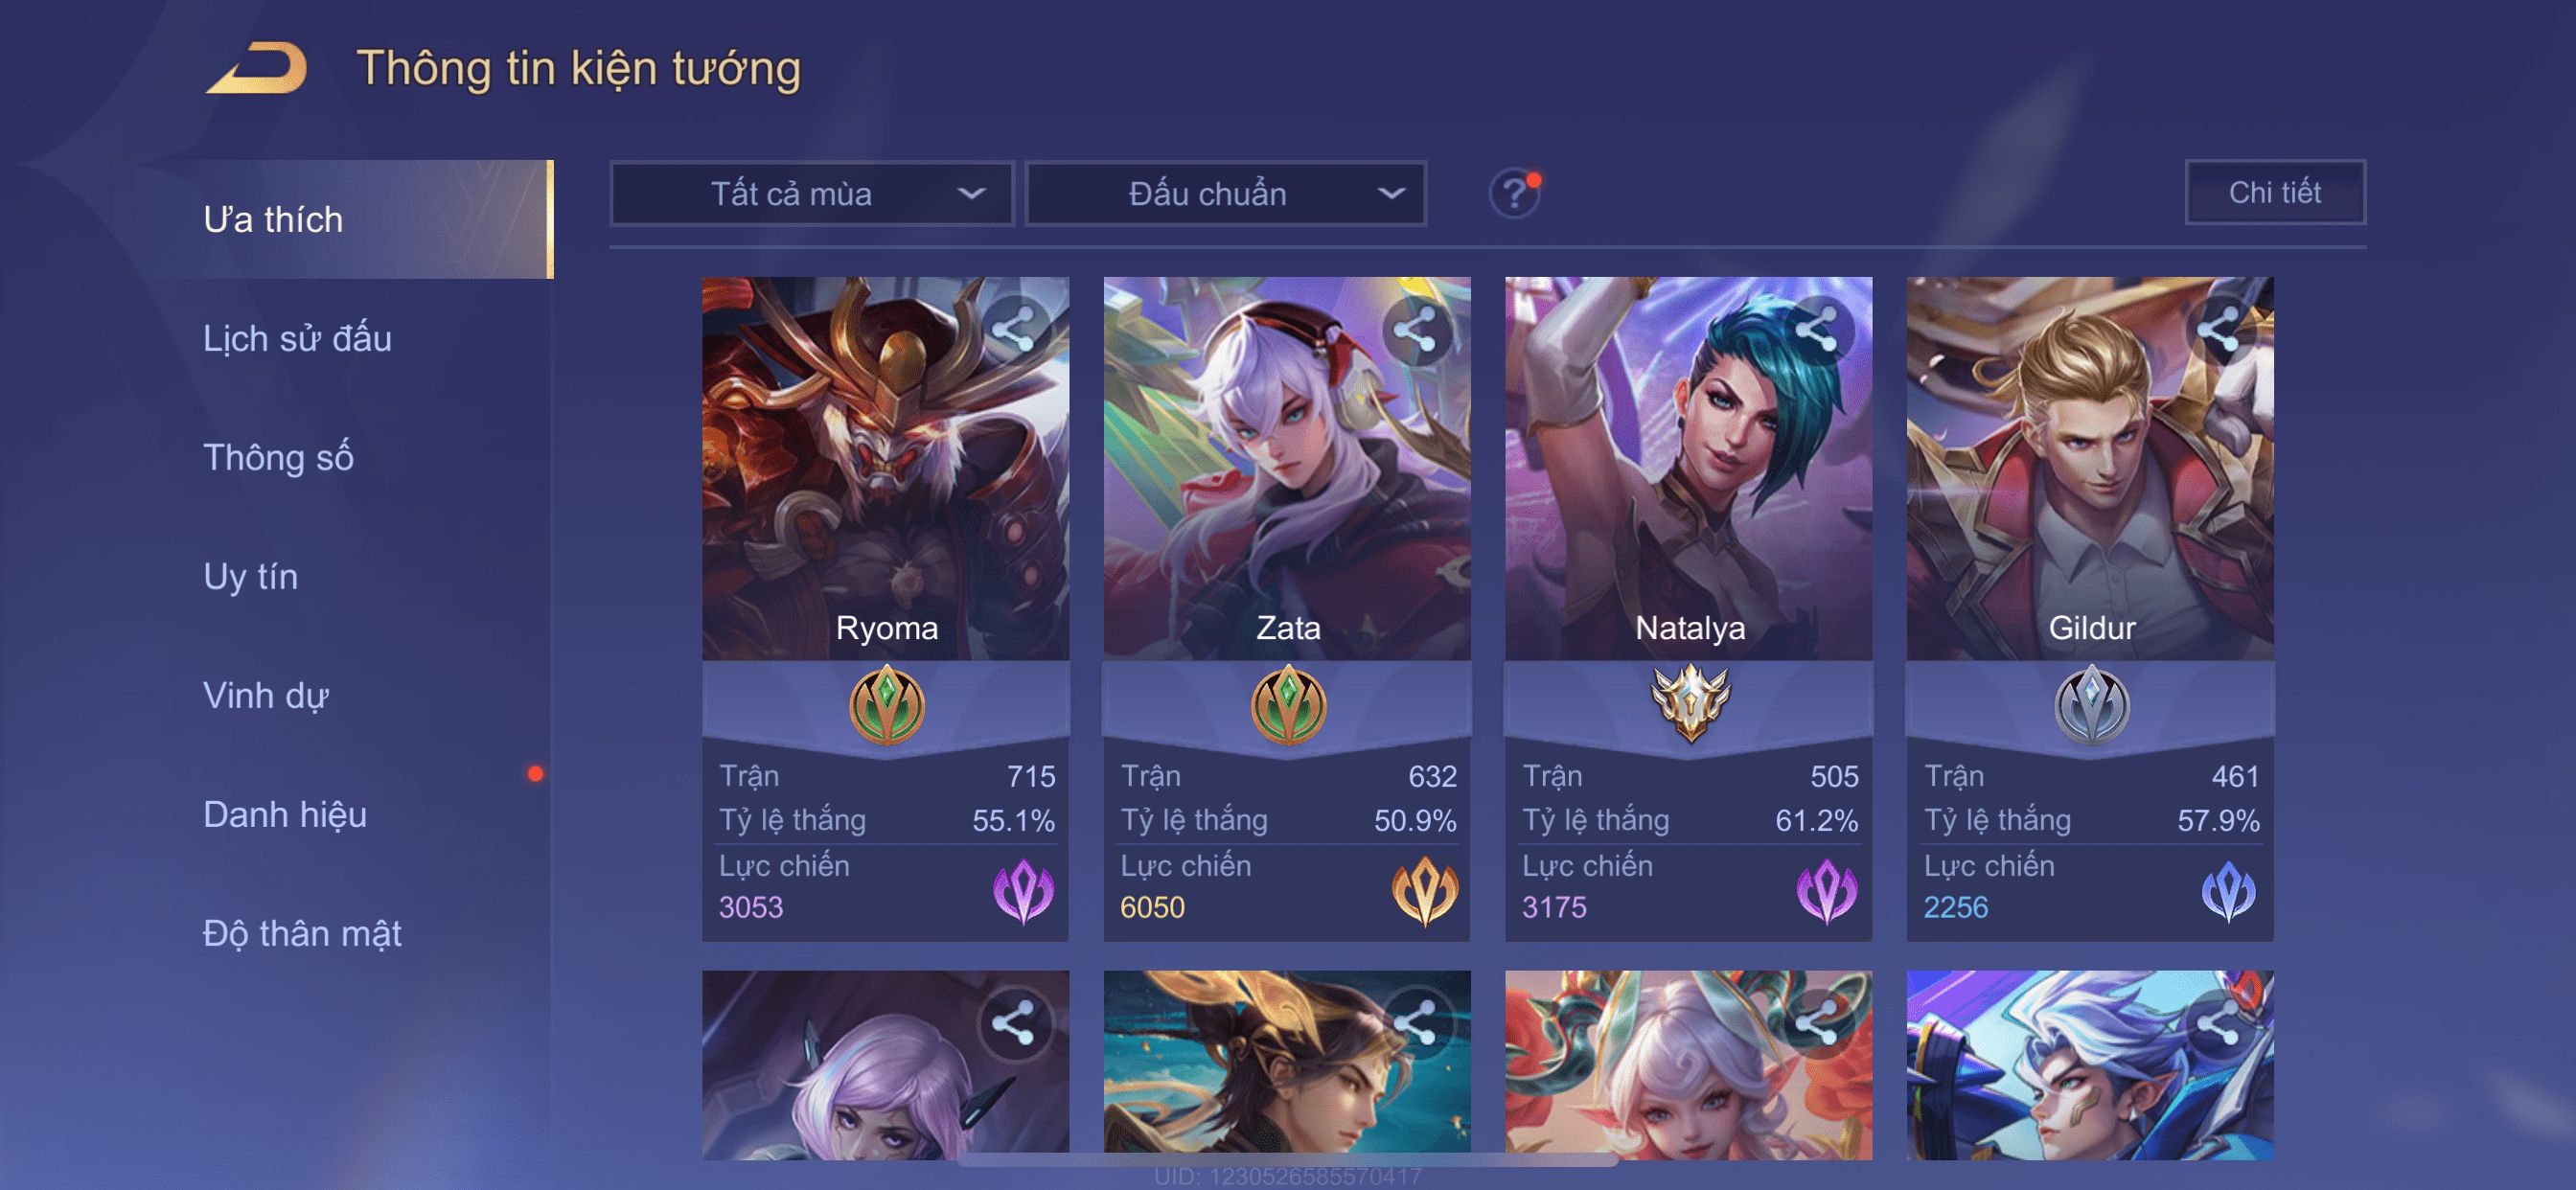
Task: Expand the Tất cả mùa season dropdown
Action: point(812,193)
